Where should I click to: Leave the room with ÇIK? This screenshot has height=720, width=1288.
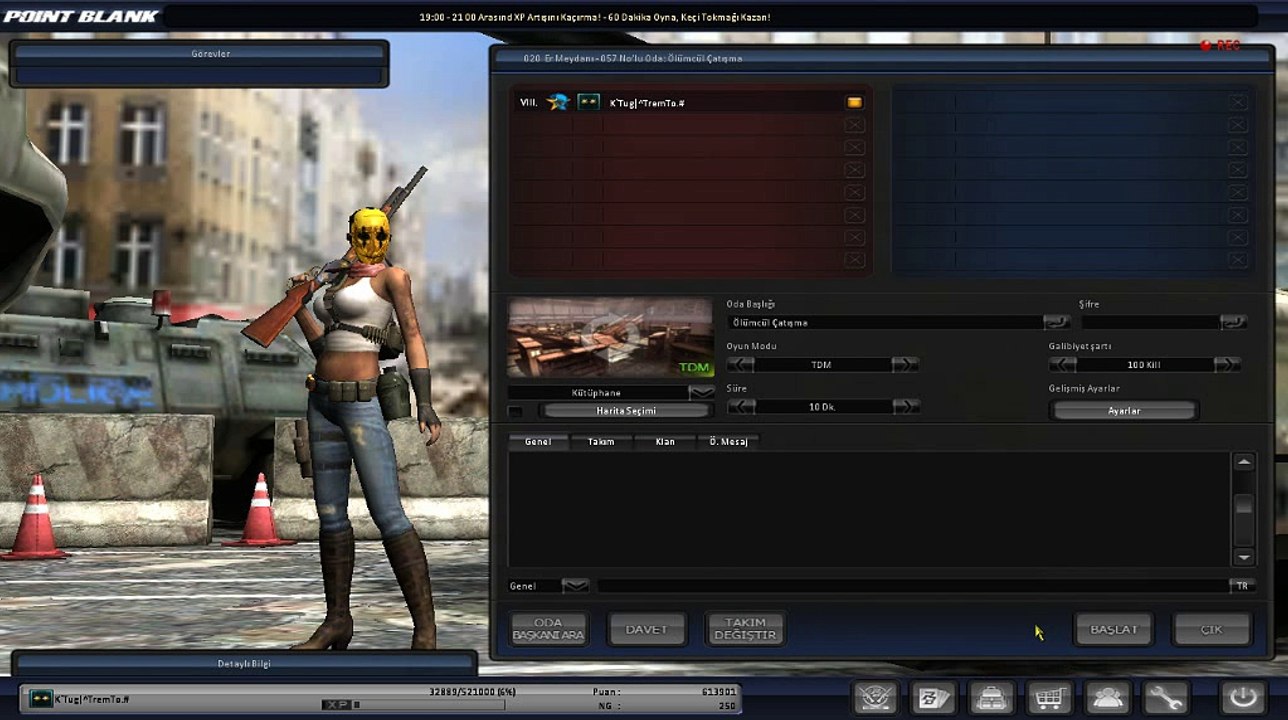coord(1212,630)
